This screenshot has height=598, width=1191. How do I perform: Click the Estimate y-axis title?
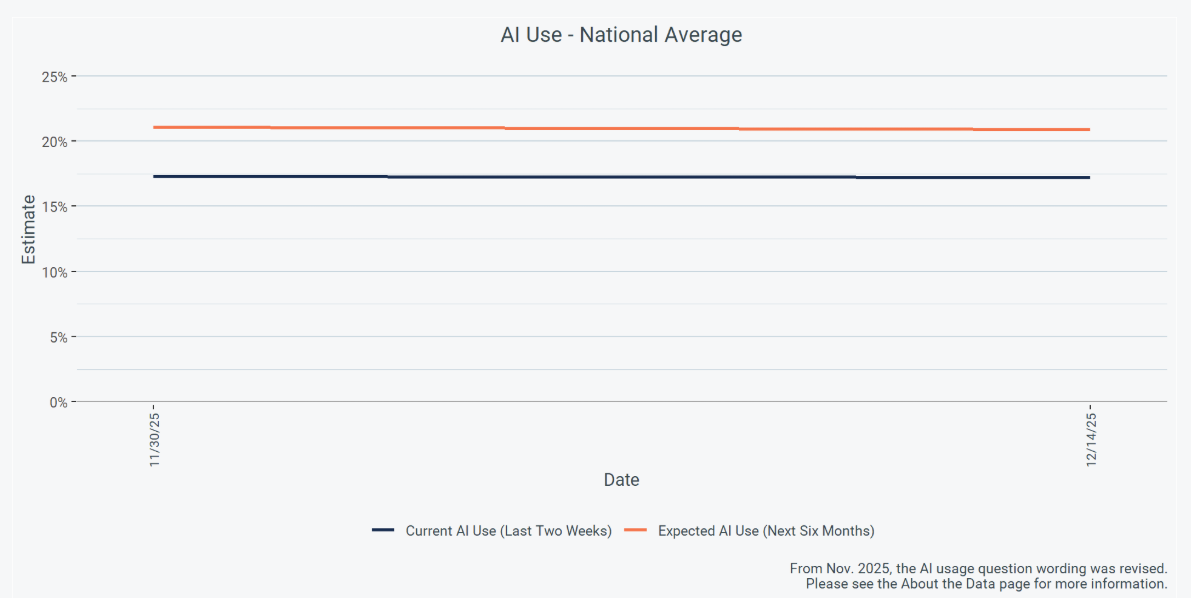[29, 229]
